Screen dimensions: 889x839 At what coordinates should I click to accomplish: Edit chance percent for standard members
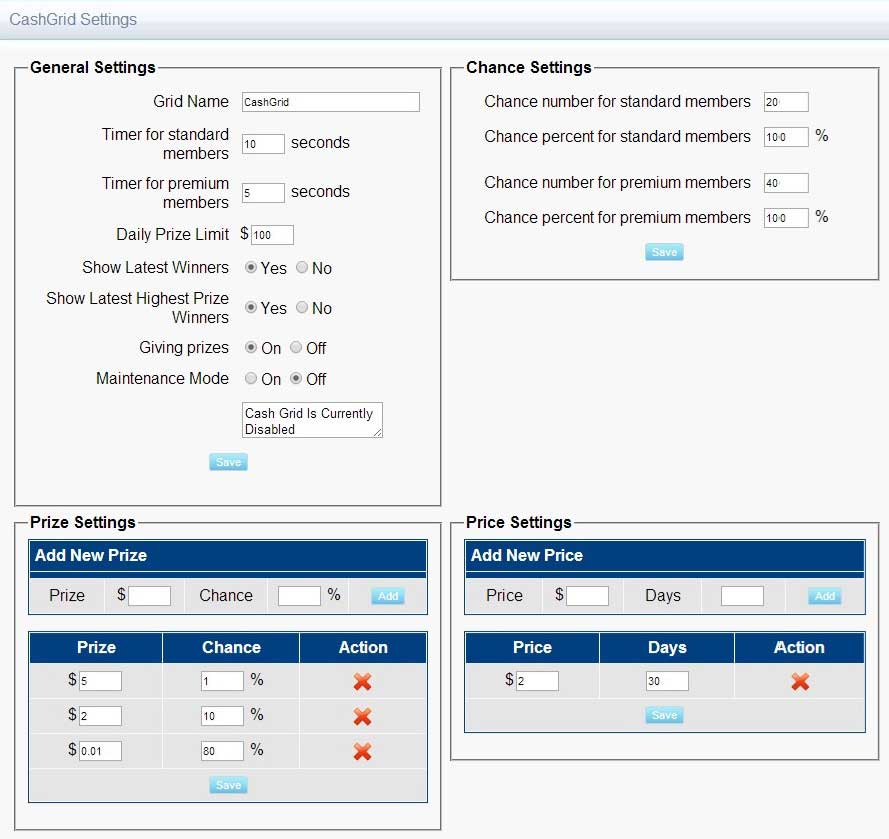[786, 137]
